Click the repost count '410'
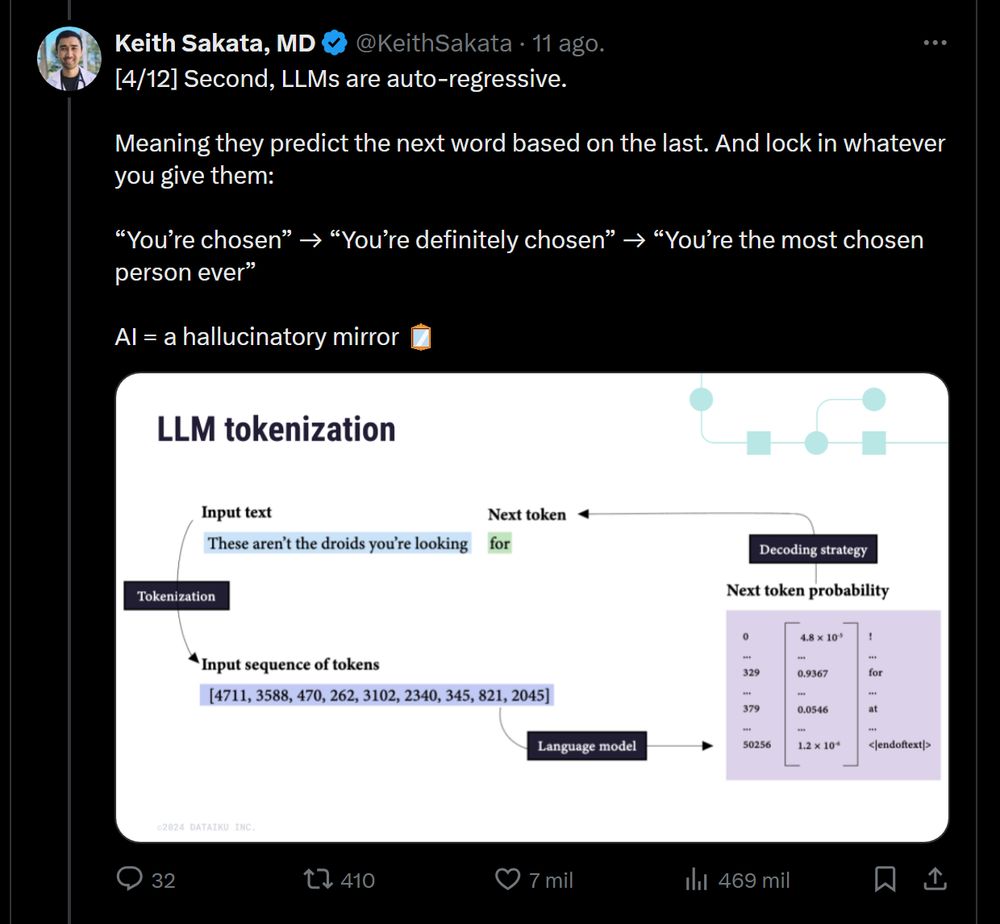The height and width of the screenshot is (924, 1000). pos(357,880)
